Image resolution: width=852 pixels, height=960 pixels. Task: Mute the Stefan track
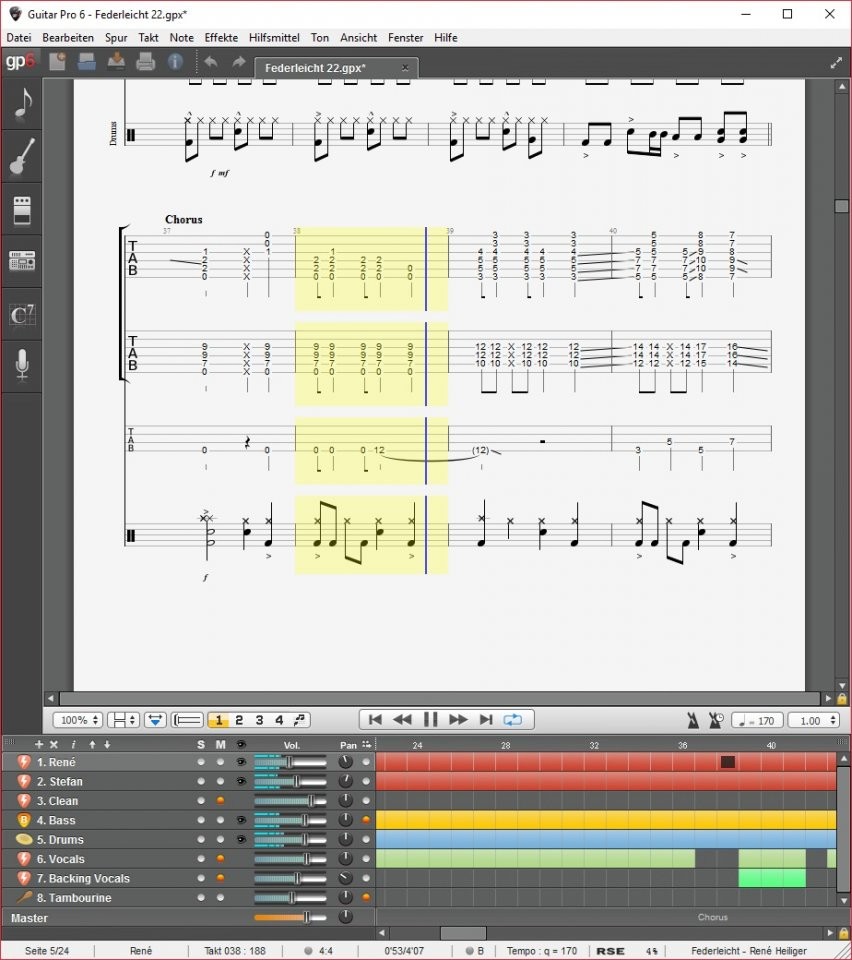tap(220, 781)
